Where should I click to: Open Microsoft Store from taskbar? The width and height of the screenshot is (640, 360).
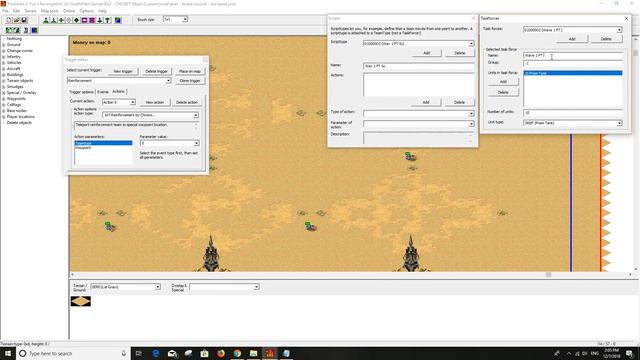(204, 353)
